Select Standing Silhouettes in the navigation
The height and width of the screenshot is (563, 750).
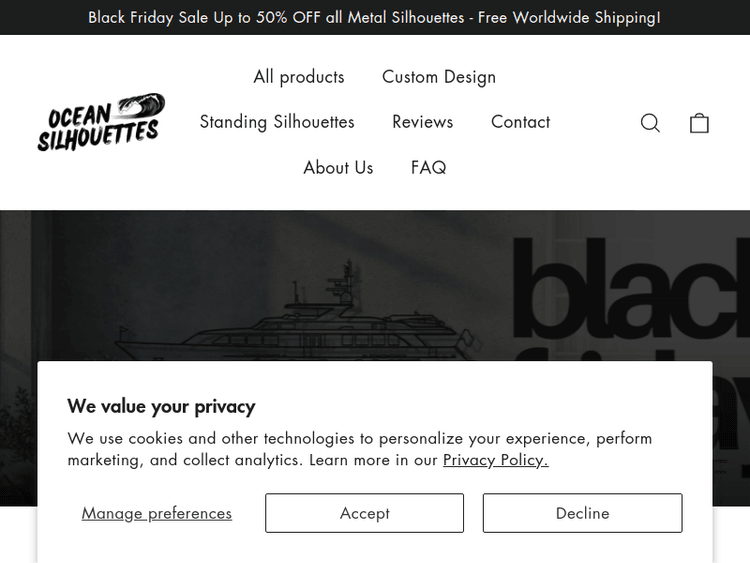[277, 122]
